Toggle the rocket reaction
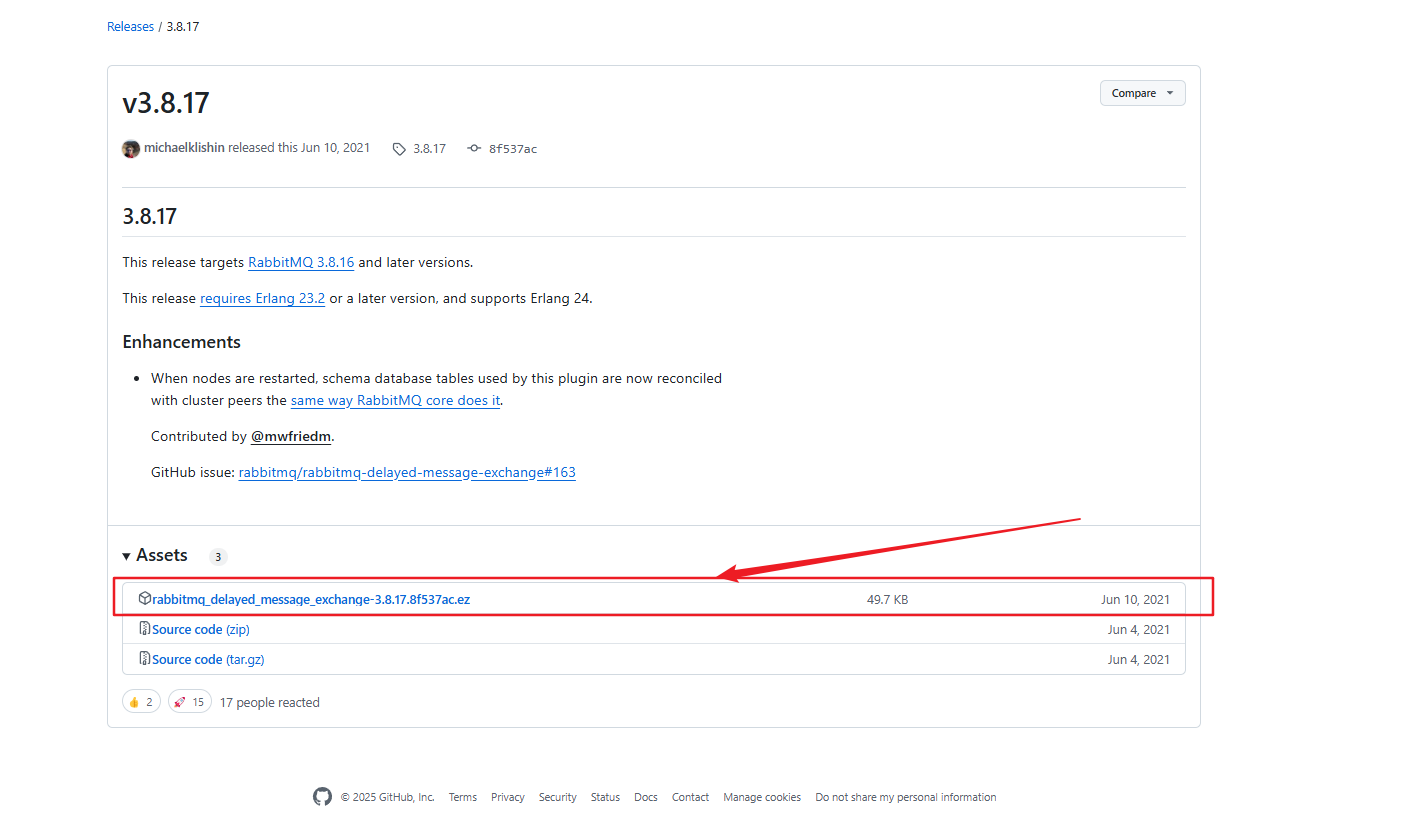 point(189,702)
